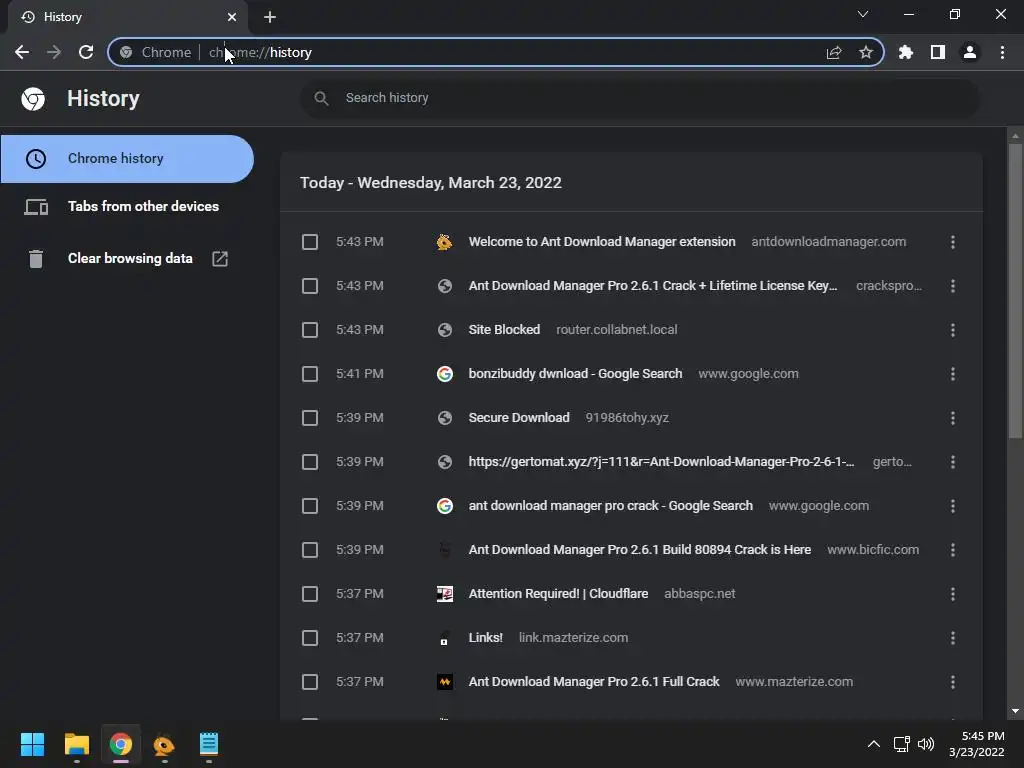Open actions menu for ant download manager pro crack search

pyautogui.click(x=953, y=506)
